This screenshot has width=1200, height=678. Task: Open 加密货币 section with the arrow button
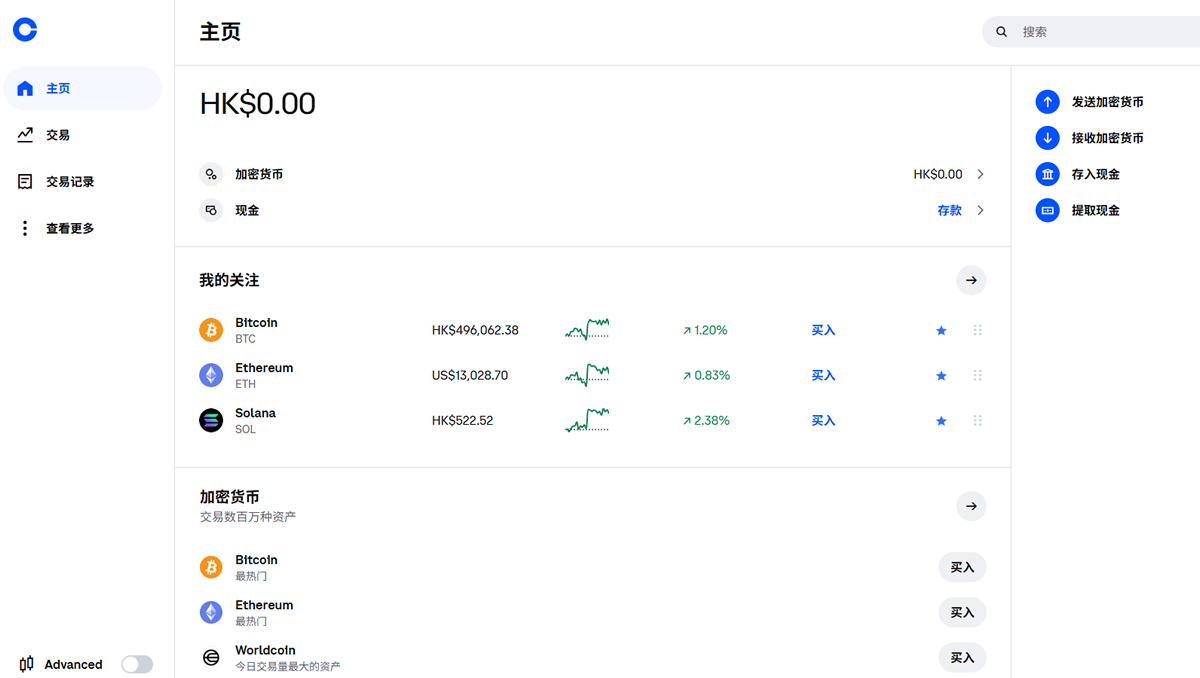click(971, 506)
